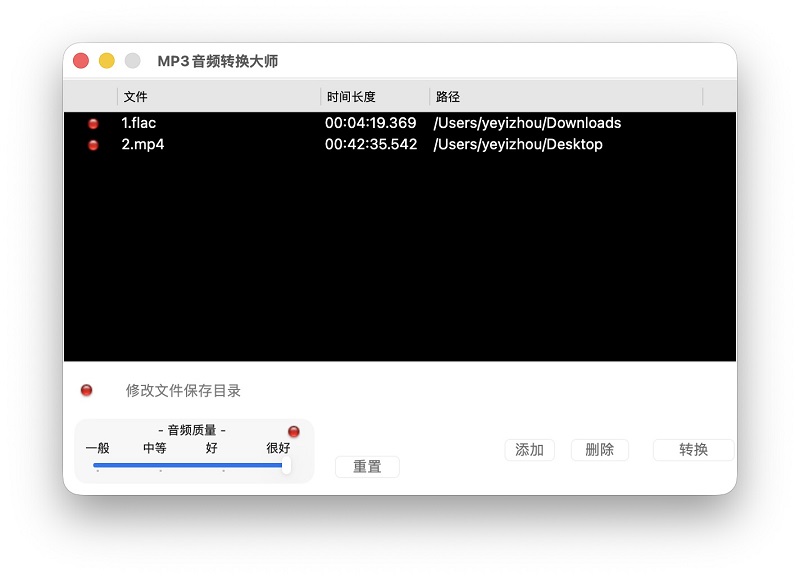Click the red status indicator beside 2.mp4
Image resolution: width=800 pixels, height=578 pixels.
pos(93,144)
